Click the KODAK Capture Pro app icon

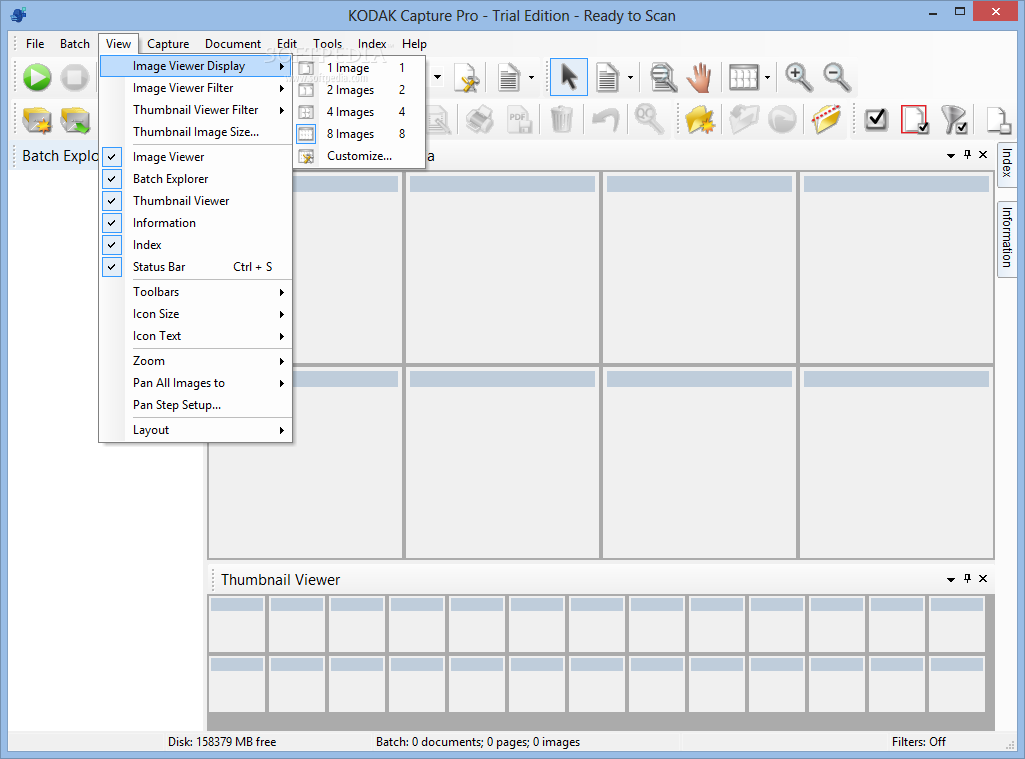point(19,14)
